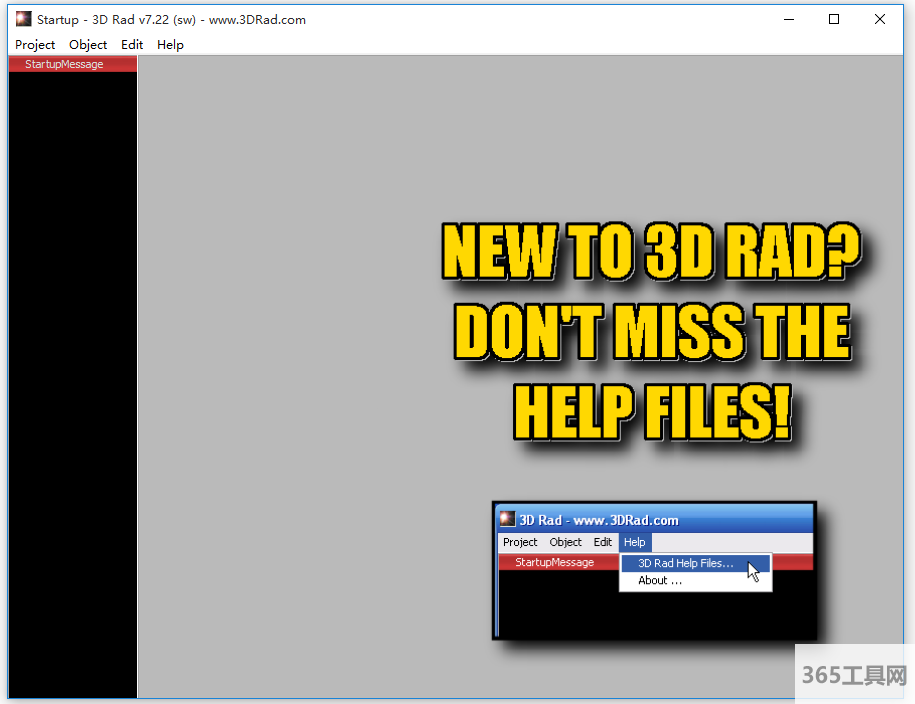915x704 pixels.
Task: Click the highlighted Help item in the illustration
Action: pyautogui.click(x=634, y=542)
